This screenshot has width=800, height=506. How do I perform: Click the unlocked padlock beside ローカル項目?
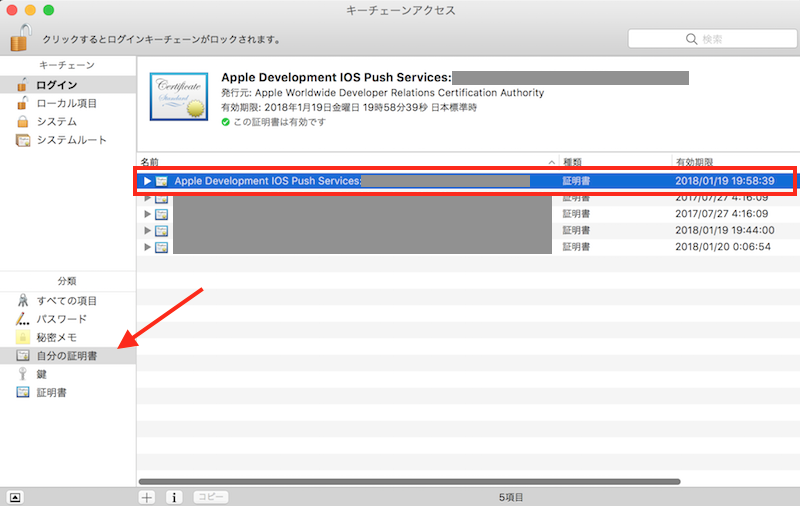click(22, 103)
